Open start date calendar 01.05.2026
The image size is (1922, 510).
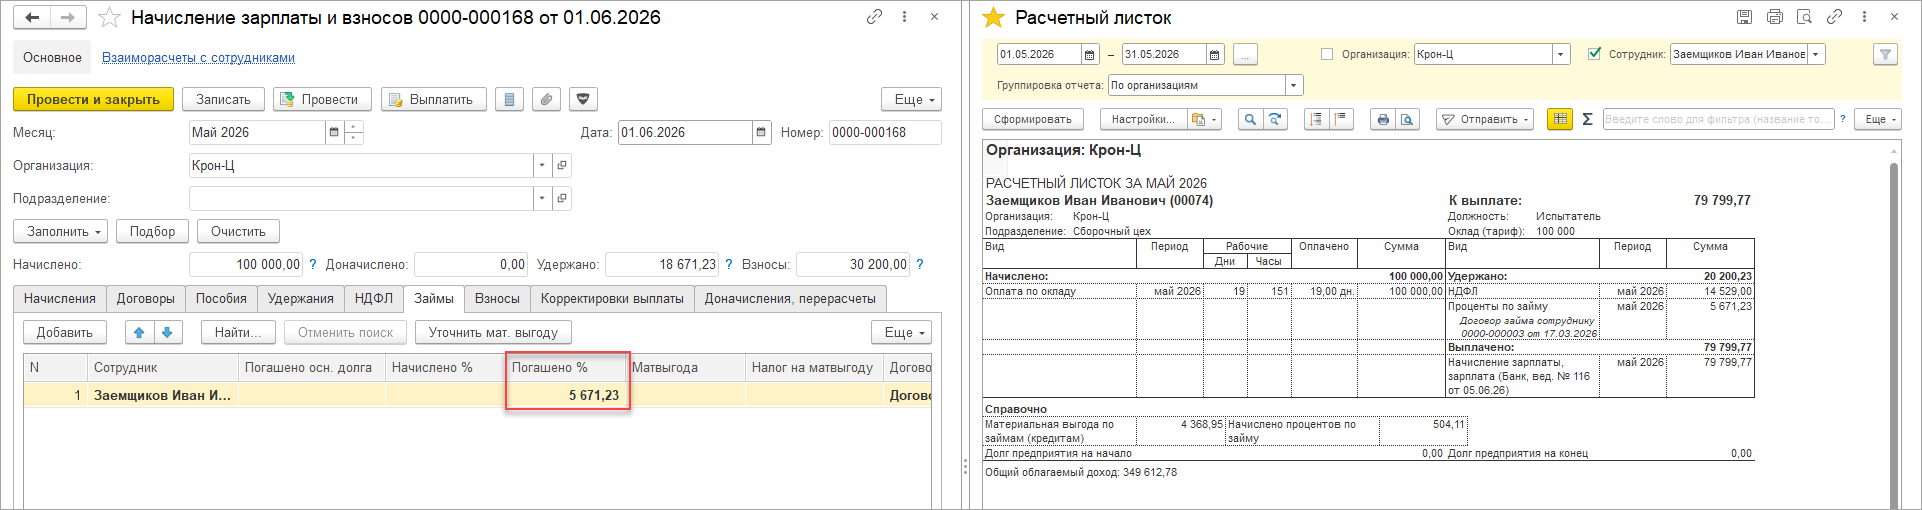1090,55
